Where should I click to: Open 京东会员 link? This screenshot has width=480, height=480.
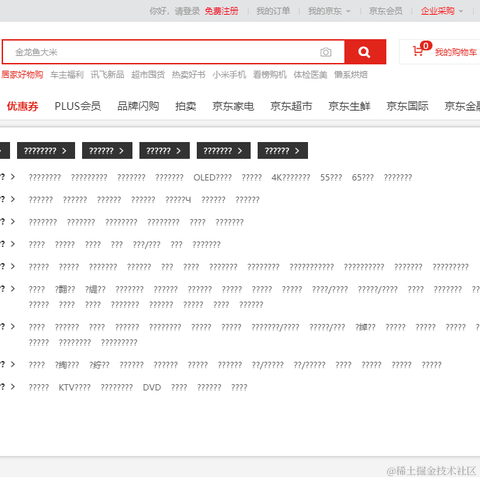(x=386, y=11)
